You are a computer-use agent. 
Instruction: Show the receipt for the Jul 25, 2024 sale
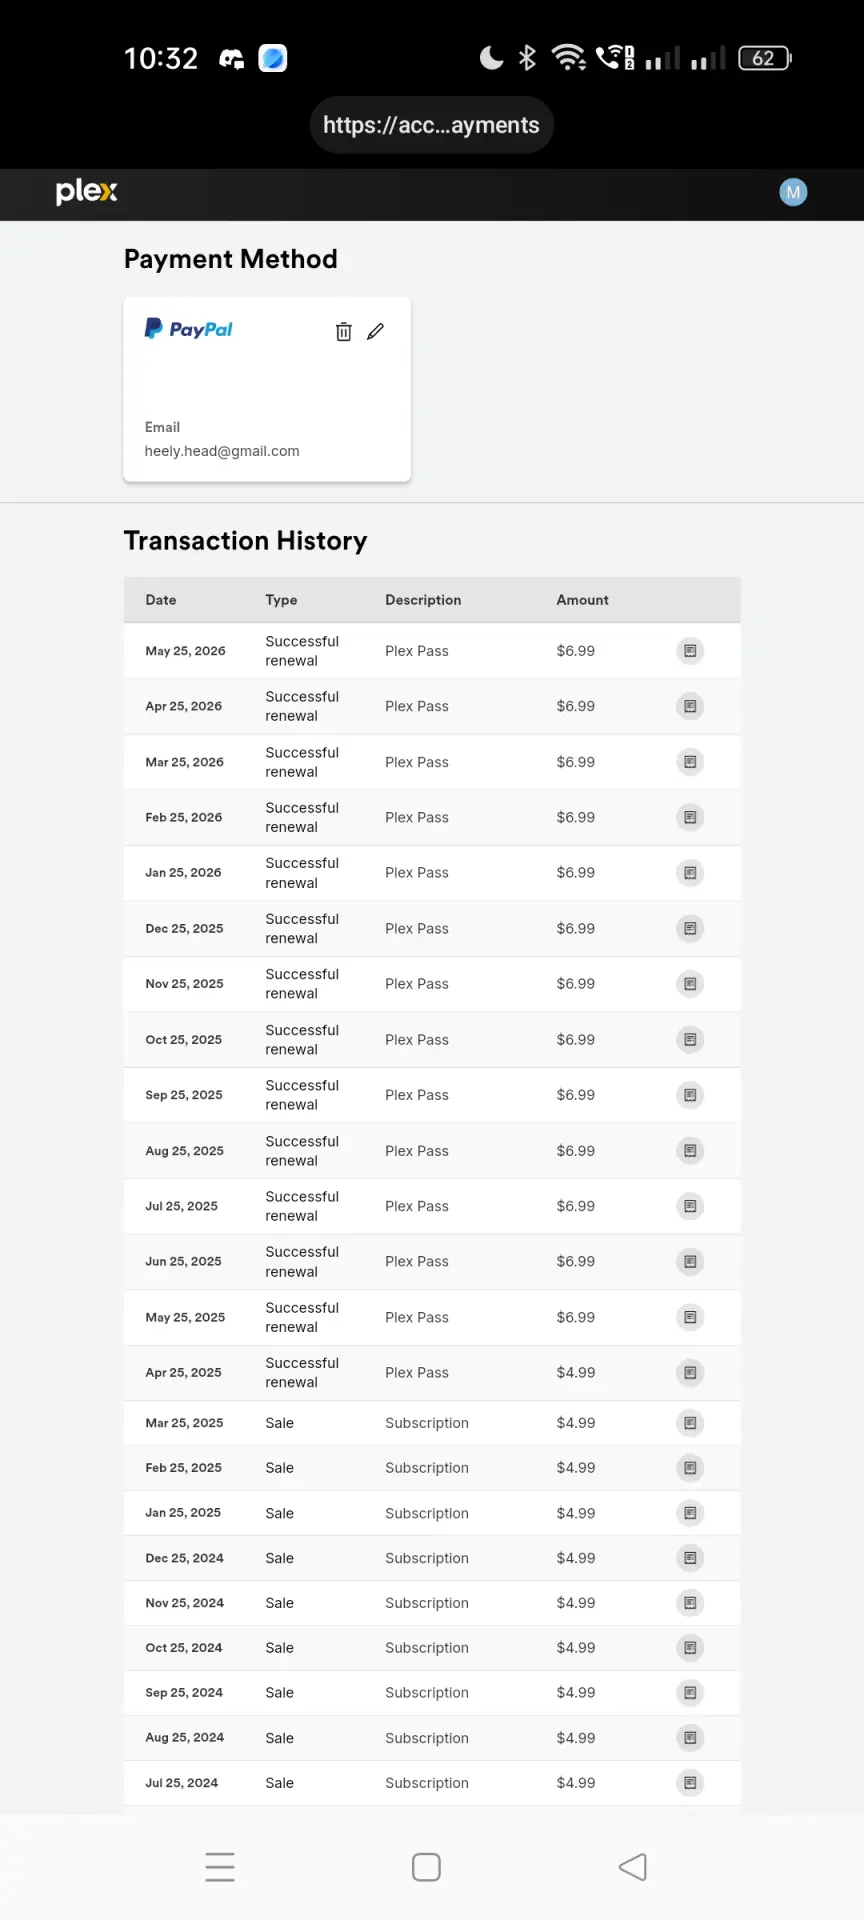[690, 1783]
